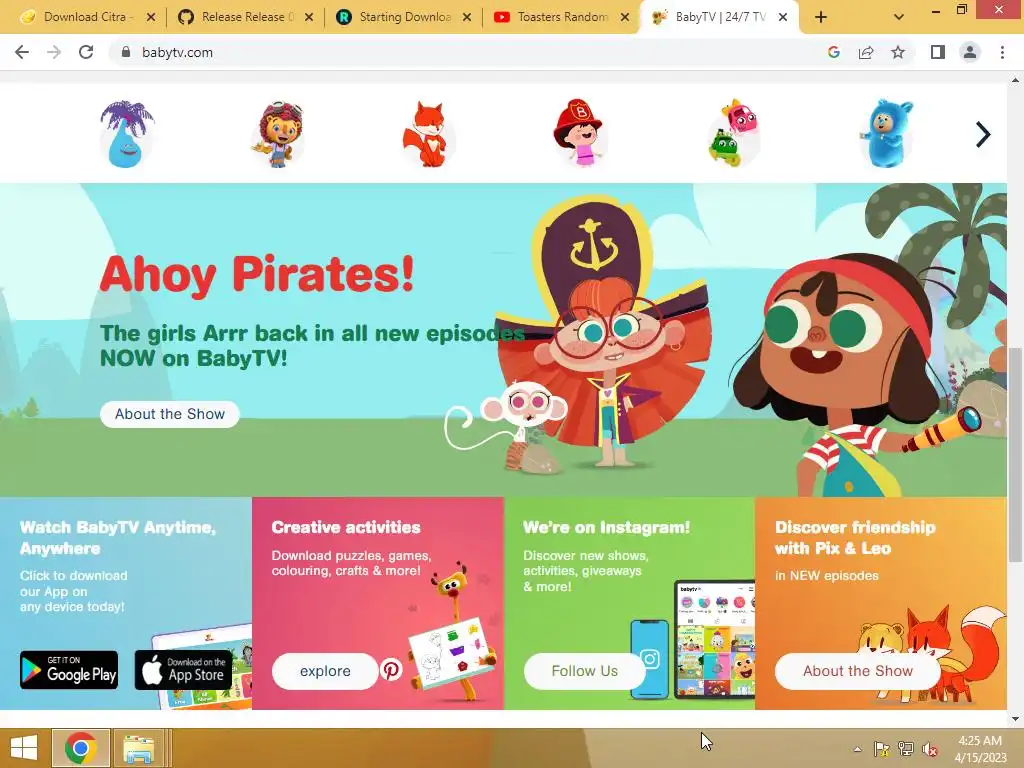Click the Ahoy Pirates! headline
This screenshot has height=768, width=1024.
257,274
